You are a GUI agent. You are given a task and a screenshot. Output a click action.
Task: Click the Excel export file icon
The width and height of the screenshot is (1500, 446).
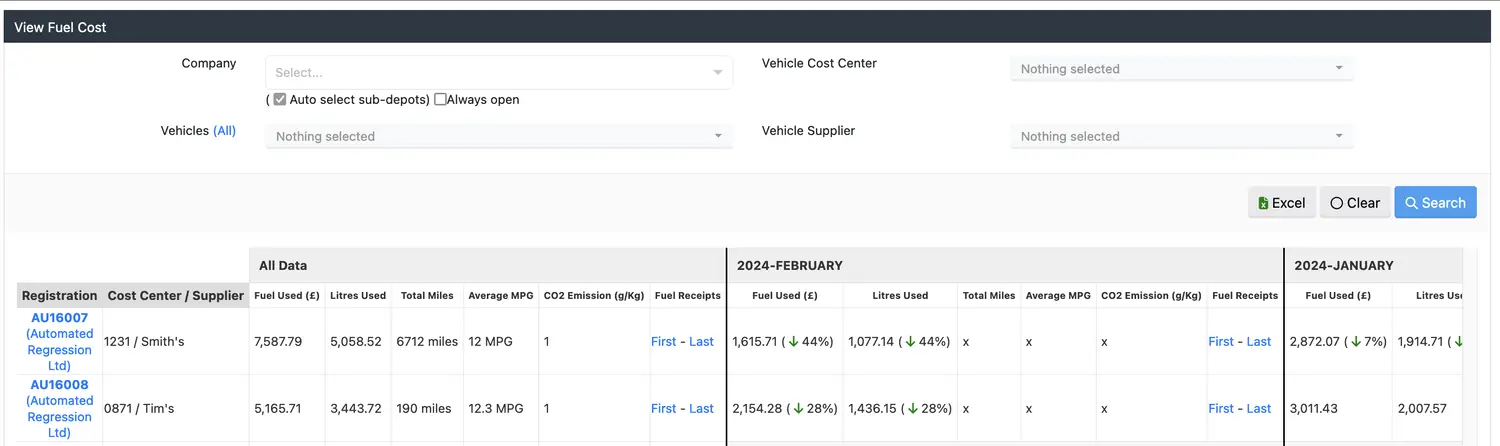tap(1263, 203)
